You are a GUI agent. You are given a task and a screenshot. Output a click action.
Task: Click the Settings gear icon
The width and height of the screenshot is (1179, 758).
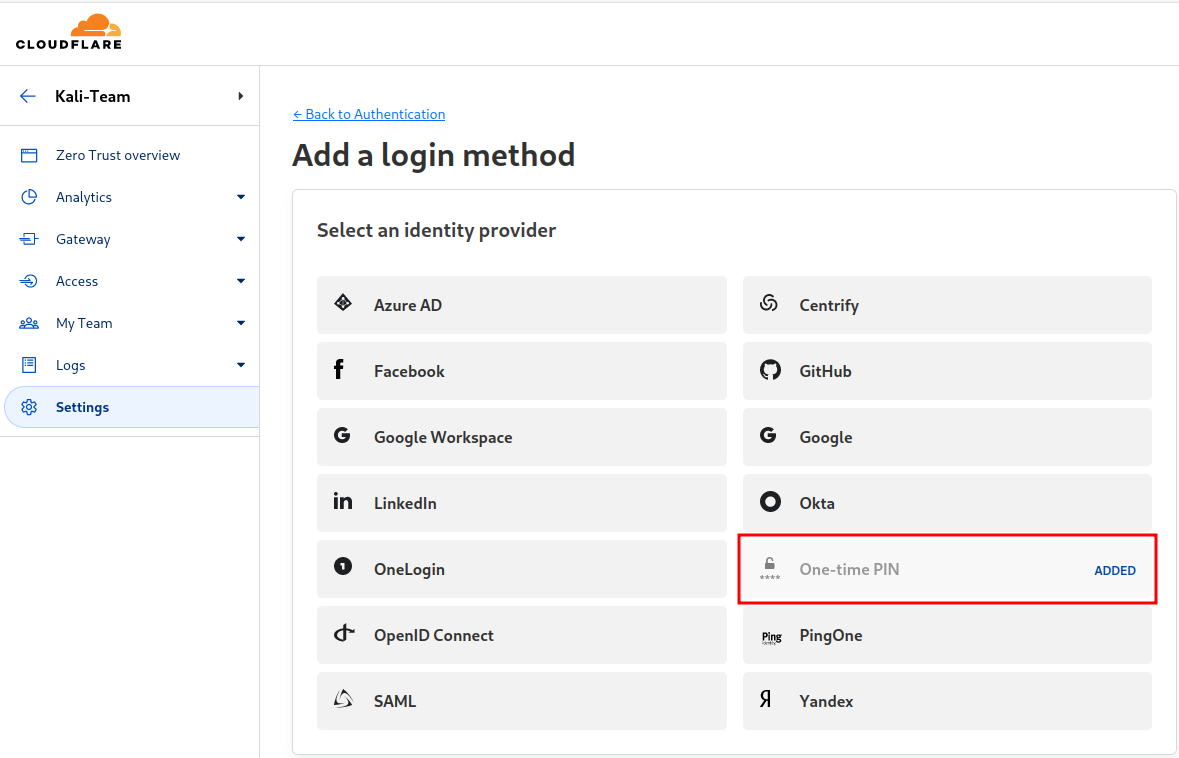click(x=29, y=408)
